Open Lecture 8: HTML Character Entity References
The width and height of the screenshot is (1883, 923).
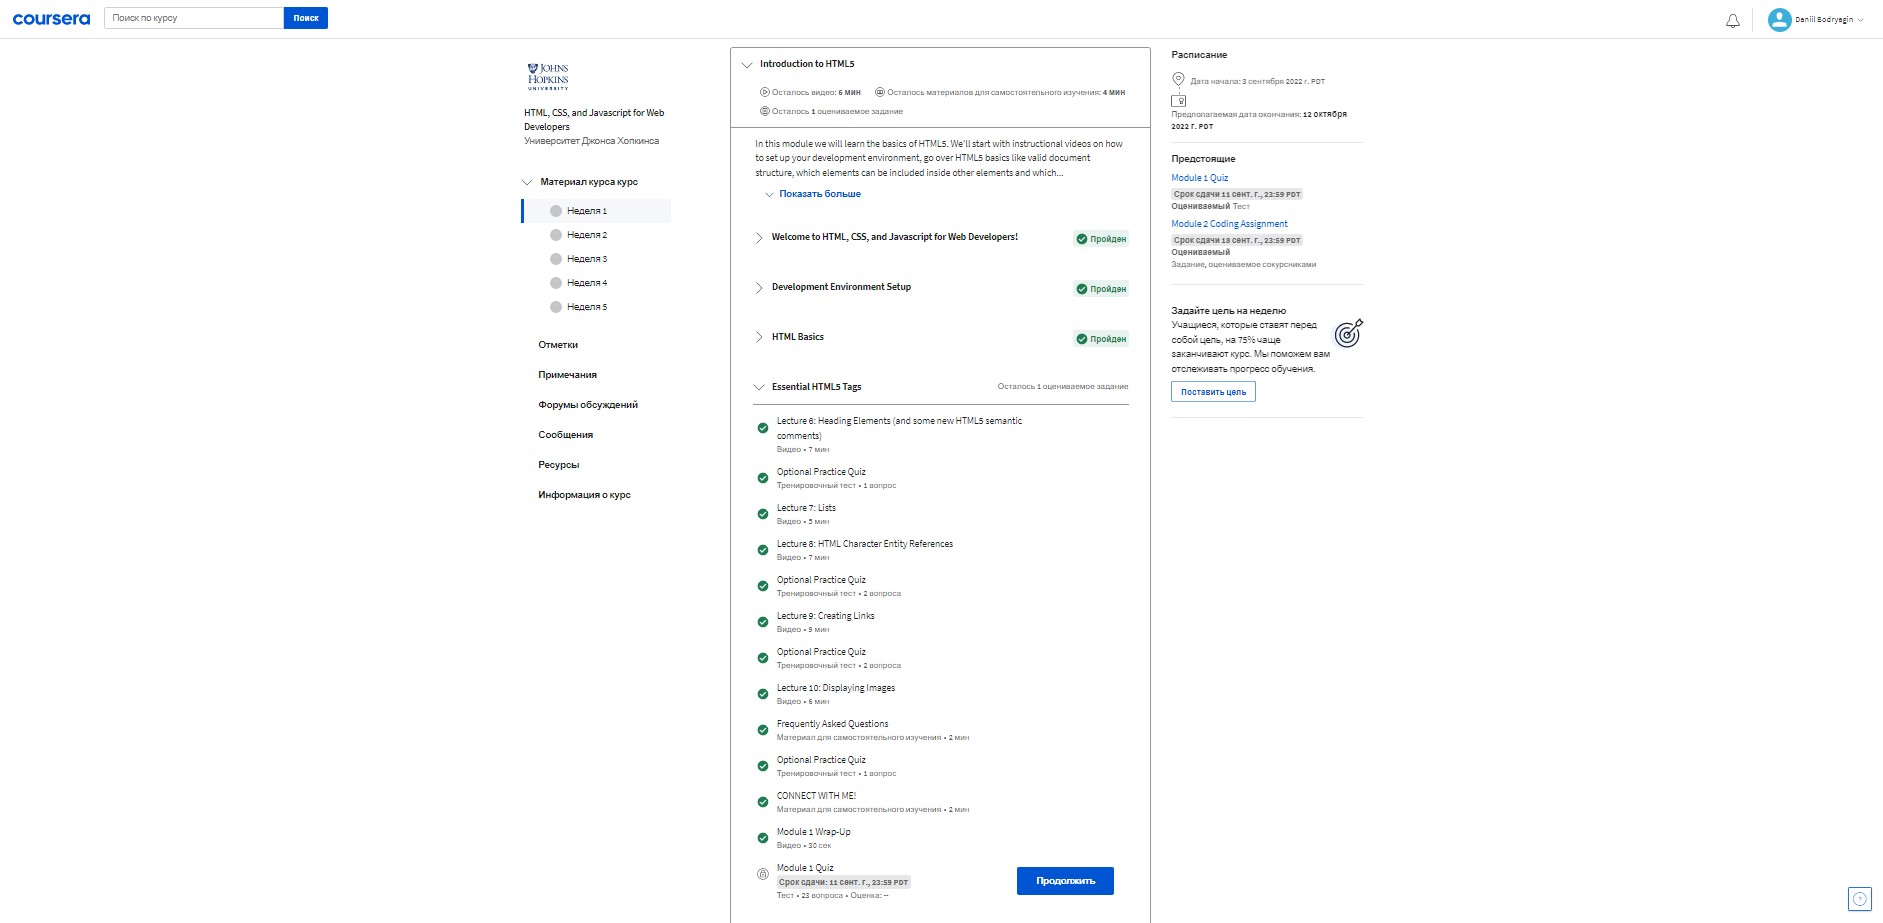point(865,544)
